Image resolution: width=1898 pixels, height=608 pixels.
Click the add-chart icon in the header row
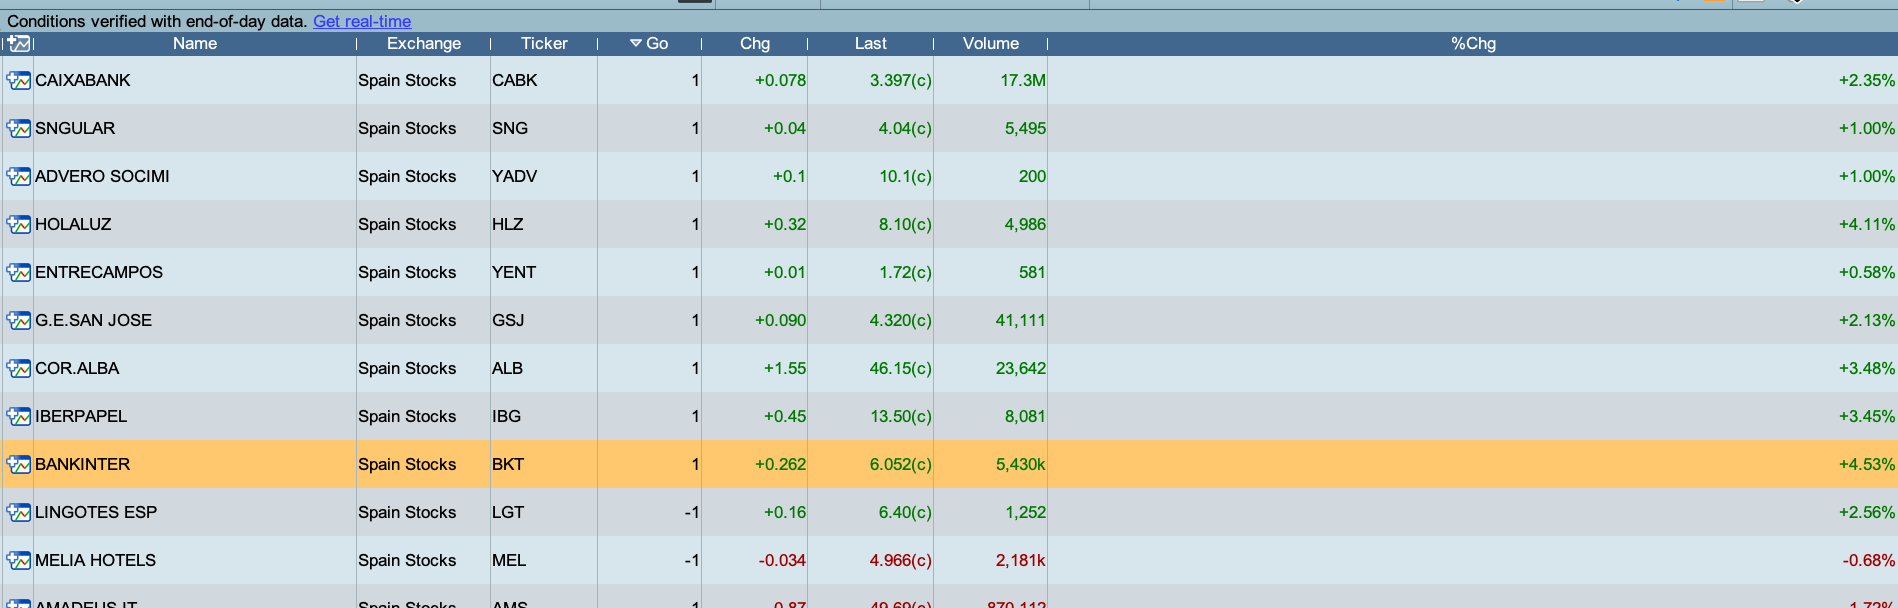click(x=18, y=43)
